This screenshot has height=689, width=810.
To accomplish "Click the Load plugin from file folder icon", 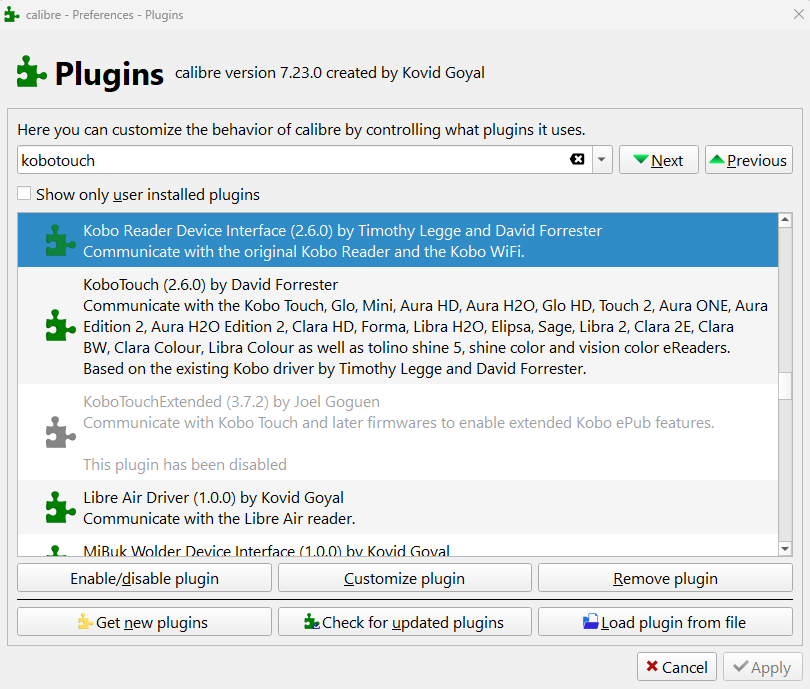I will [x=591, y=622].
